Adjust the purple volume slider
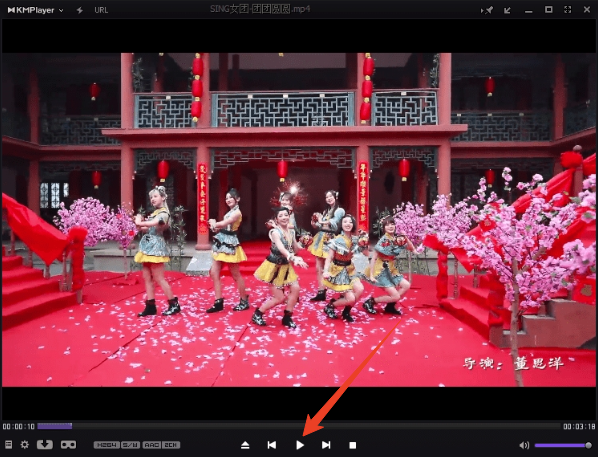The image size is (598, 457). point(563,445)
